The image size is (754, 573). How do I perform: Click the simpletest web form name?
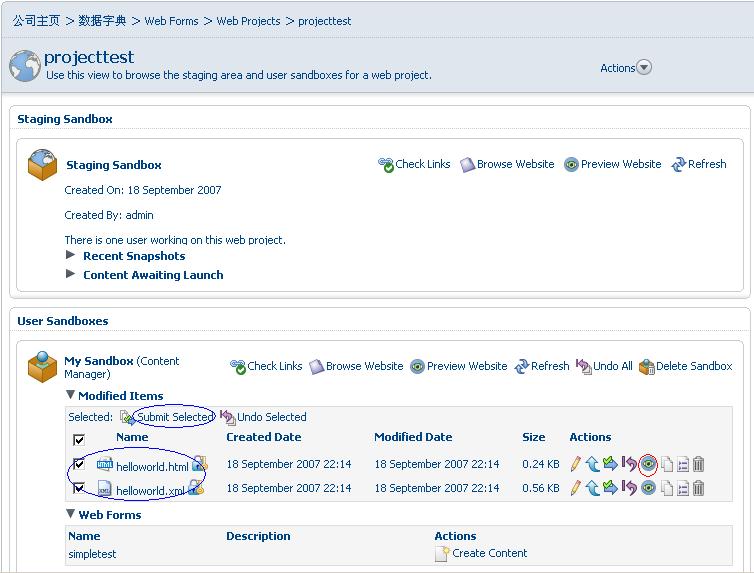(x=92, y=554)
